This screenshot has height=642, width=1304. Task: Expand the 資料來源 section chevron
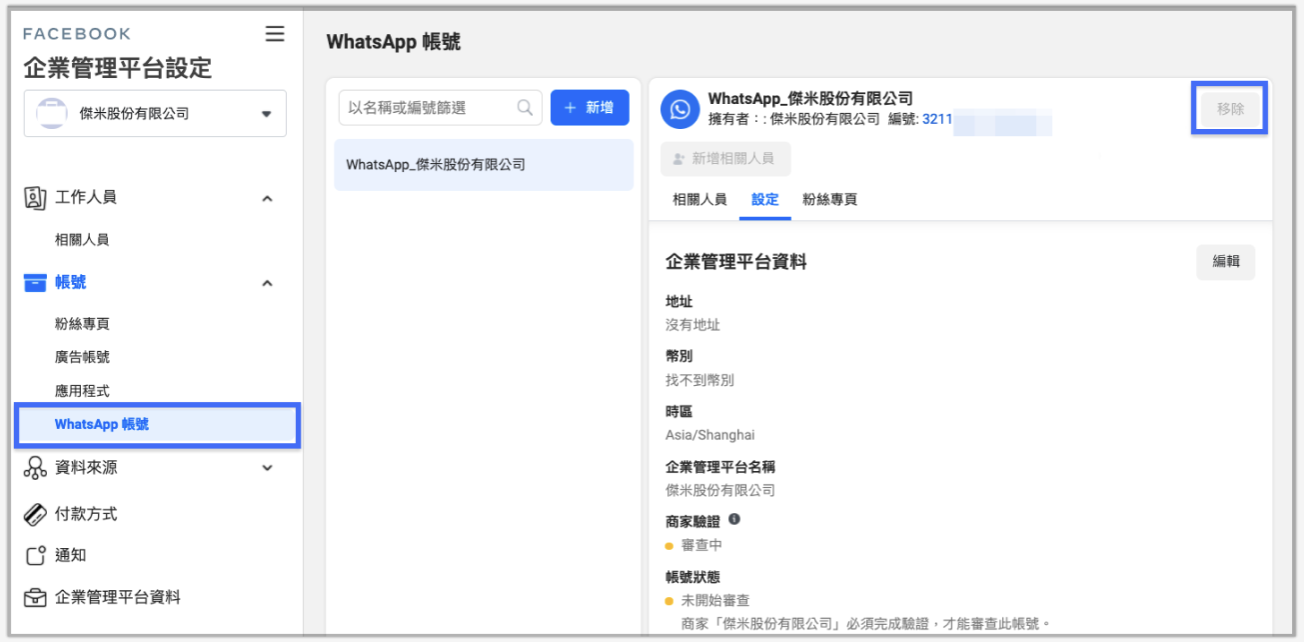(267, 467)
